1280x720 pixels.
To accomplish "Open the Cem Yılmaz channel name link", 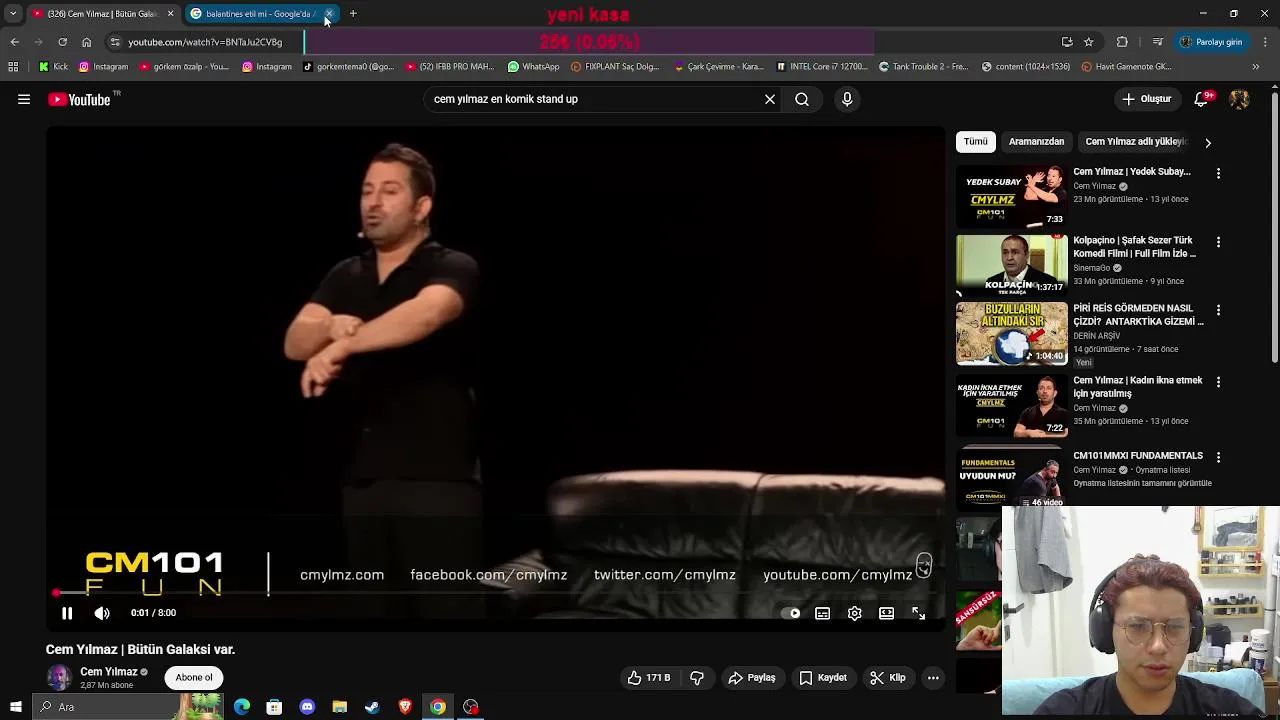I will (x=108, y=672).
